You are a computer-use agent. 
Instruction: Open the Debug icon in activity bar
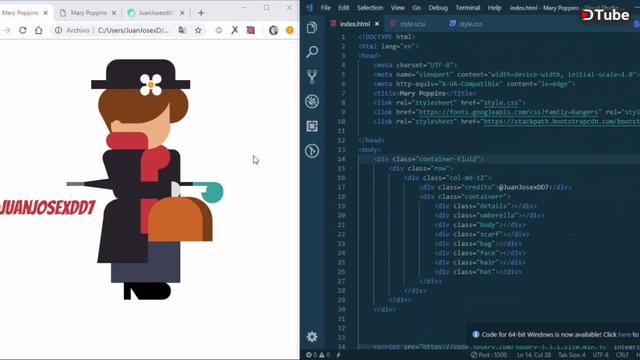click(312, 101)
